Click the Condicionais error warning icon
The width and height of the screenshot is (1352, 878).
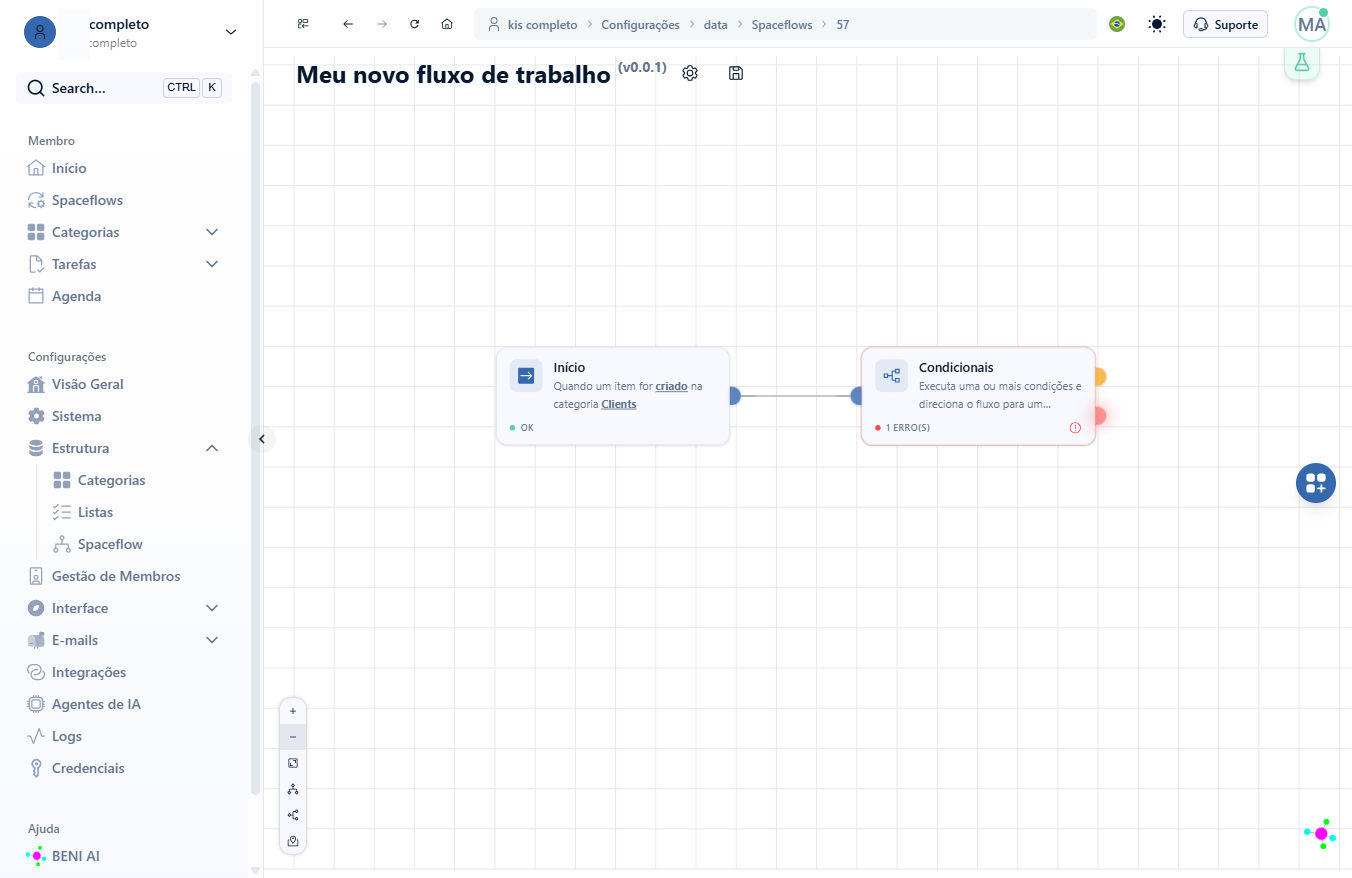point(1076,428)
